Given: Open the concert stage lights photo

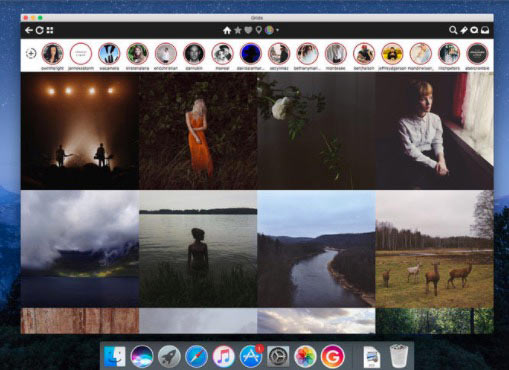Looking at the screenshot, I should click(80, 131).
